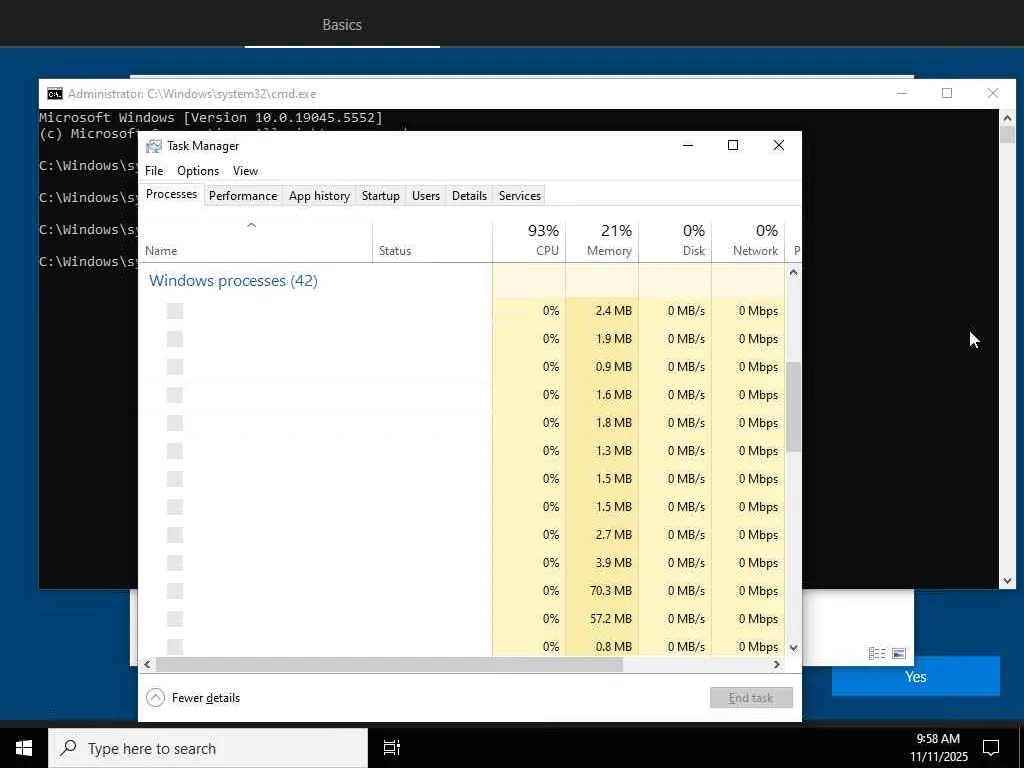The width and height of the screenshot is (1024, 768).
Task: Click the Type here to search box
Action: (x=208, y=748)
